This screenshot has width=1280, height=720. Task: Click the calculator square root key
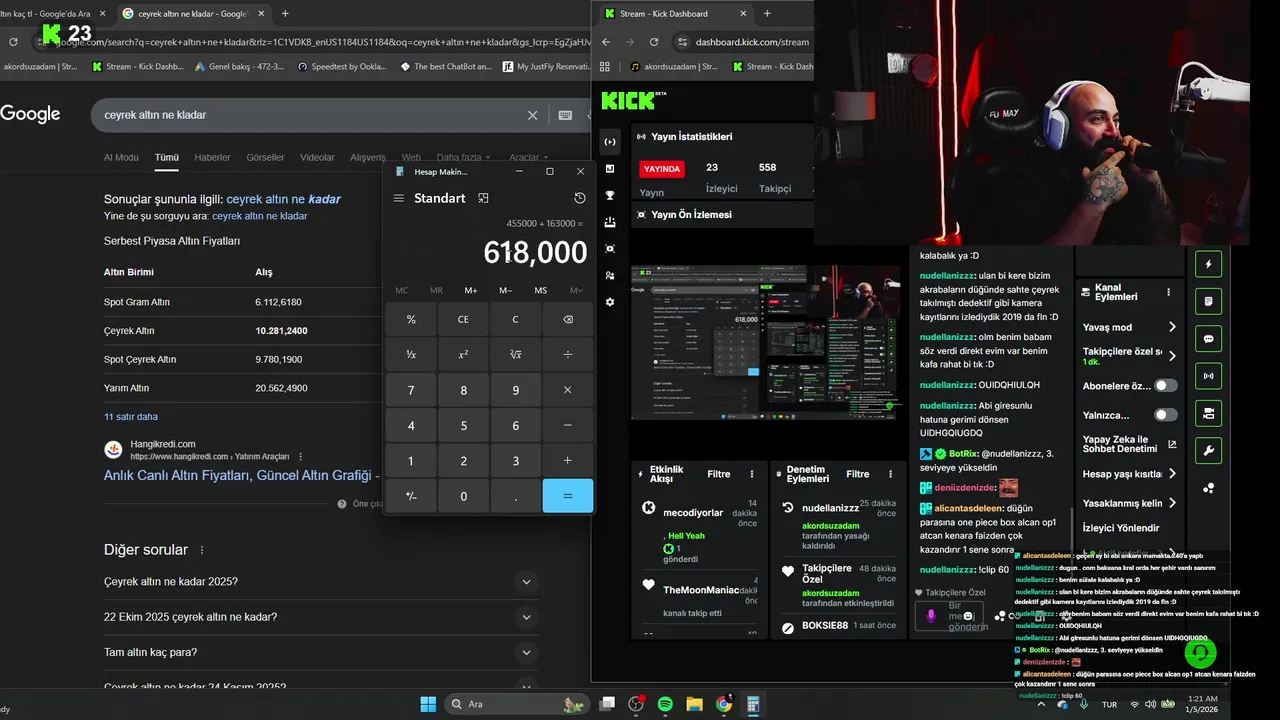(x=516, y=354)
